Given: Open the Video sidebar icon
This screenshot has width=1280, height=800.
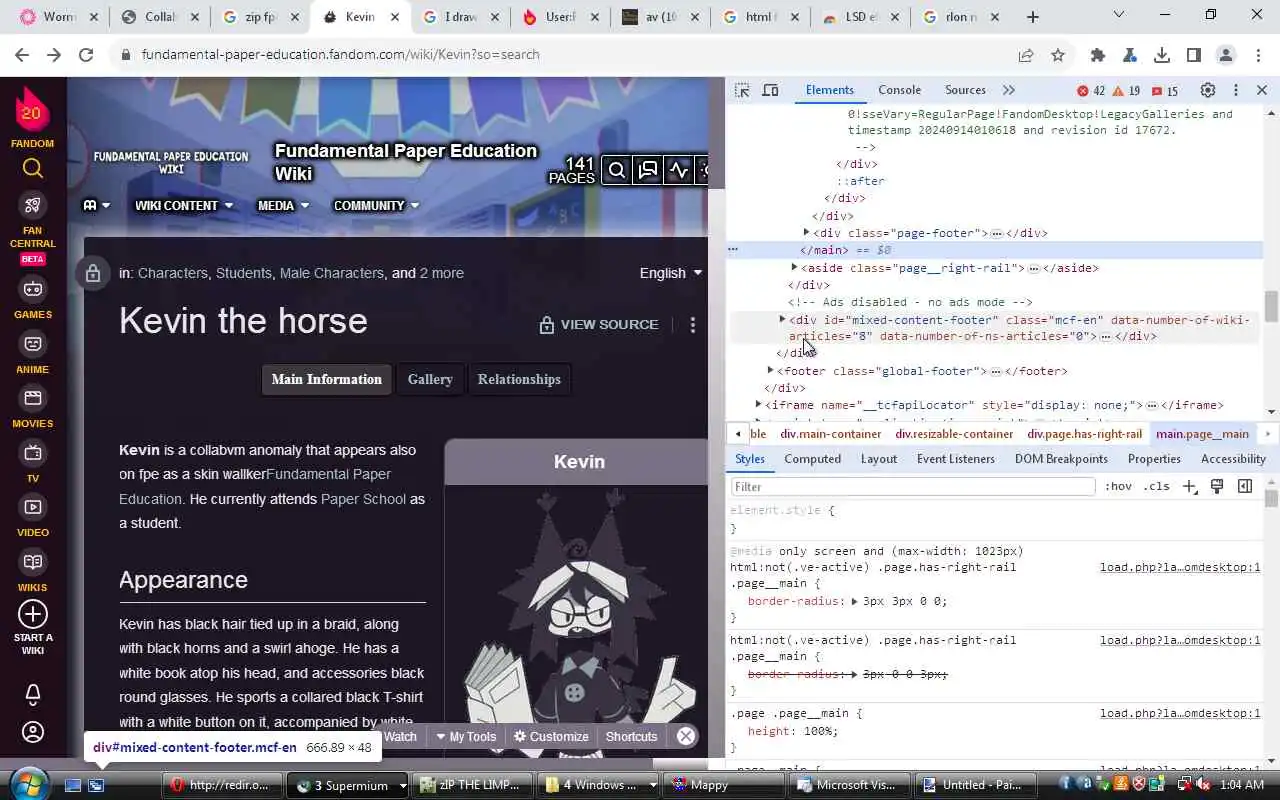Looking at the screenshot, I should (33, 507).
